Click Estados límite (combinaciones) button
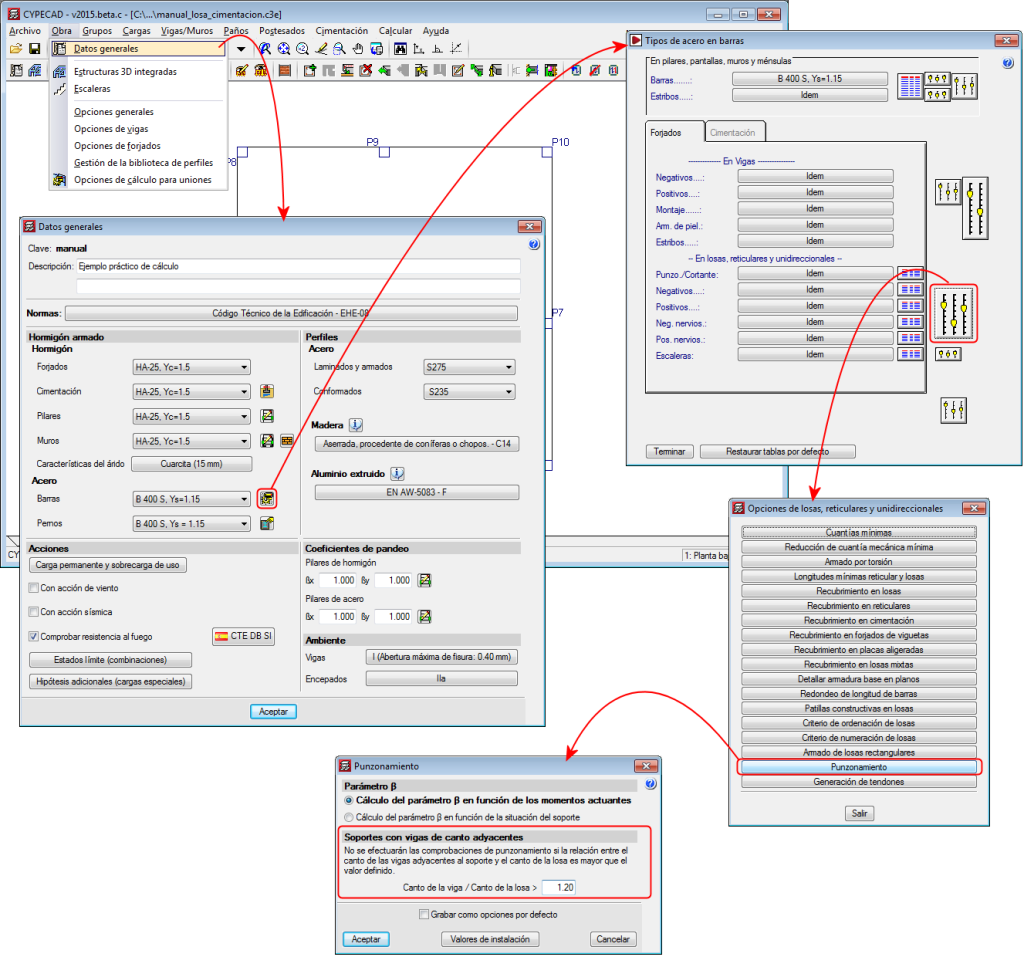Viewport: 1024px width, 957px height. pyautogui.click(x=110, y=660)
